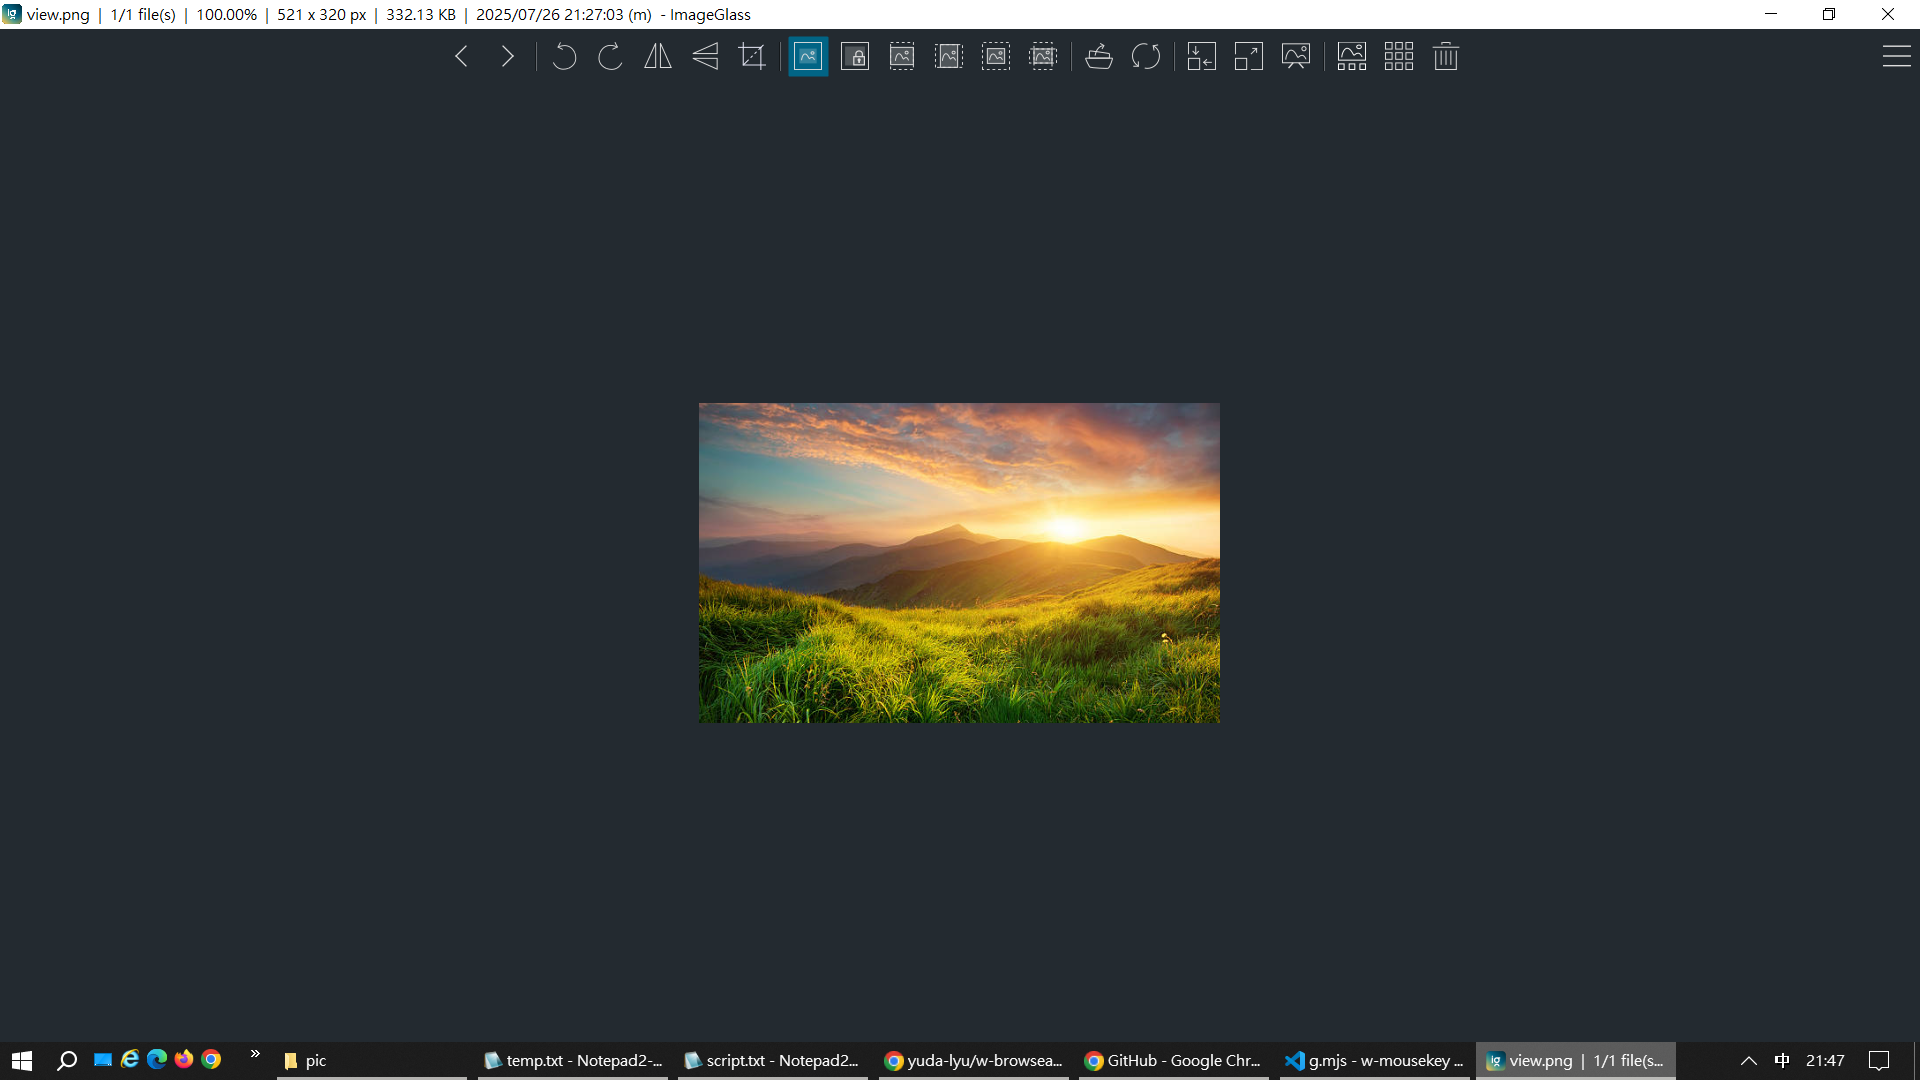Delete the image with the trash icon
Image resolution: width=1920 pixels, height=1080 pixels.
(1445, 57)
